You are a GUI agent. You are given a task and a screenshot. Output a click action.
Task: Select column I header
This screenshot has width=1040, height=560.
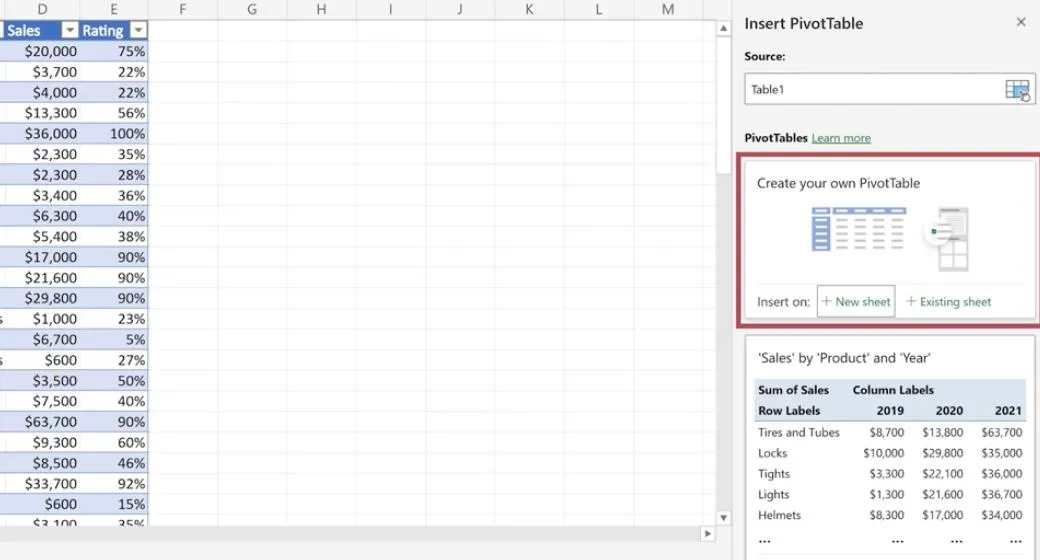click(x=390, y=9)
